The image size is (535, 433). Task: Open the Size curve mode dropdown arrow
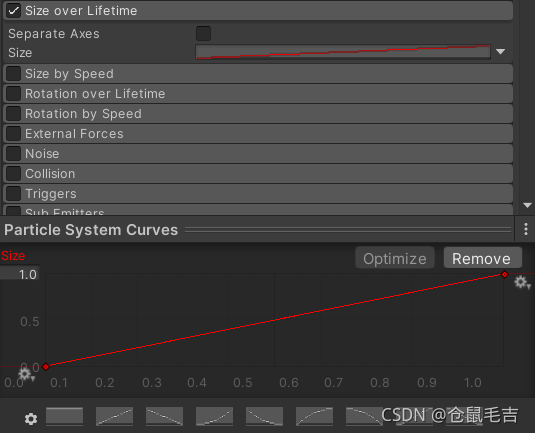tap(500, 52)
